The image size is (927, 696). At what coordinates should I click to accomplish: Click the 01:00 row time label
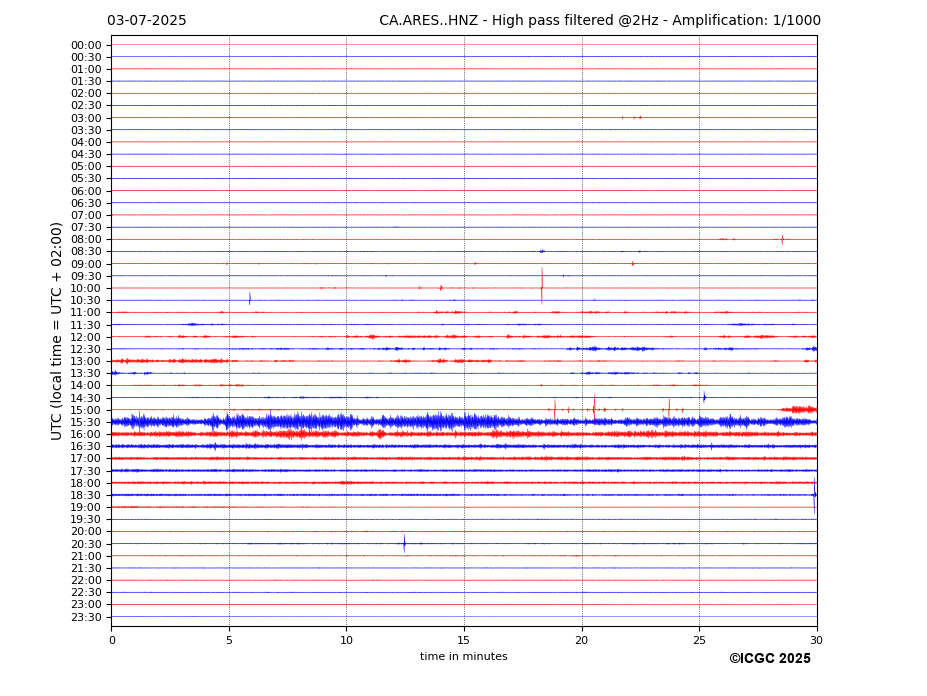coord(86,70)
